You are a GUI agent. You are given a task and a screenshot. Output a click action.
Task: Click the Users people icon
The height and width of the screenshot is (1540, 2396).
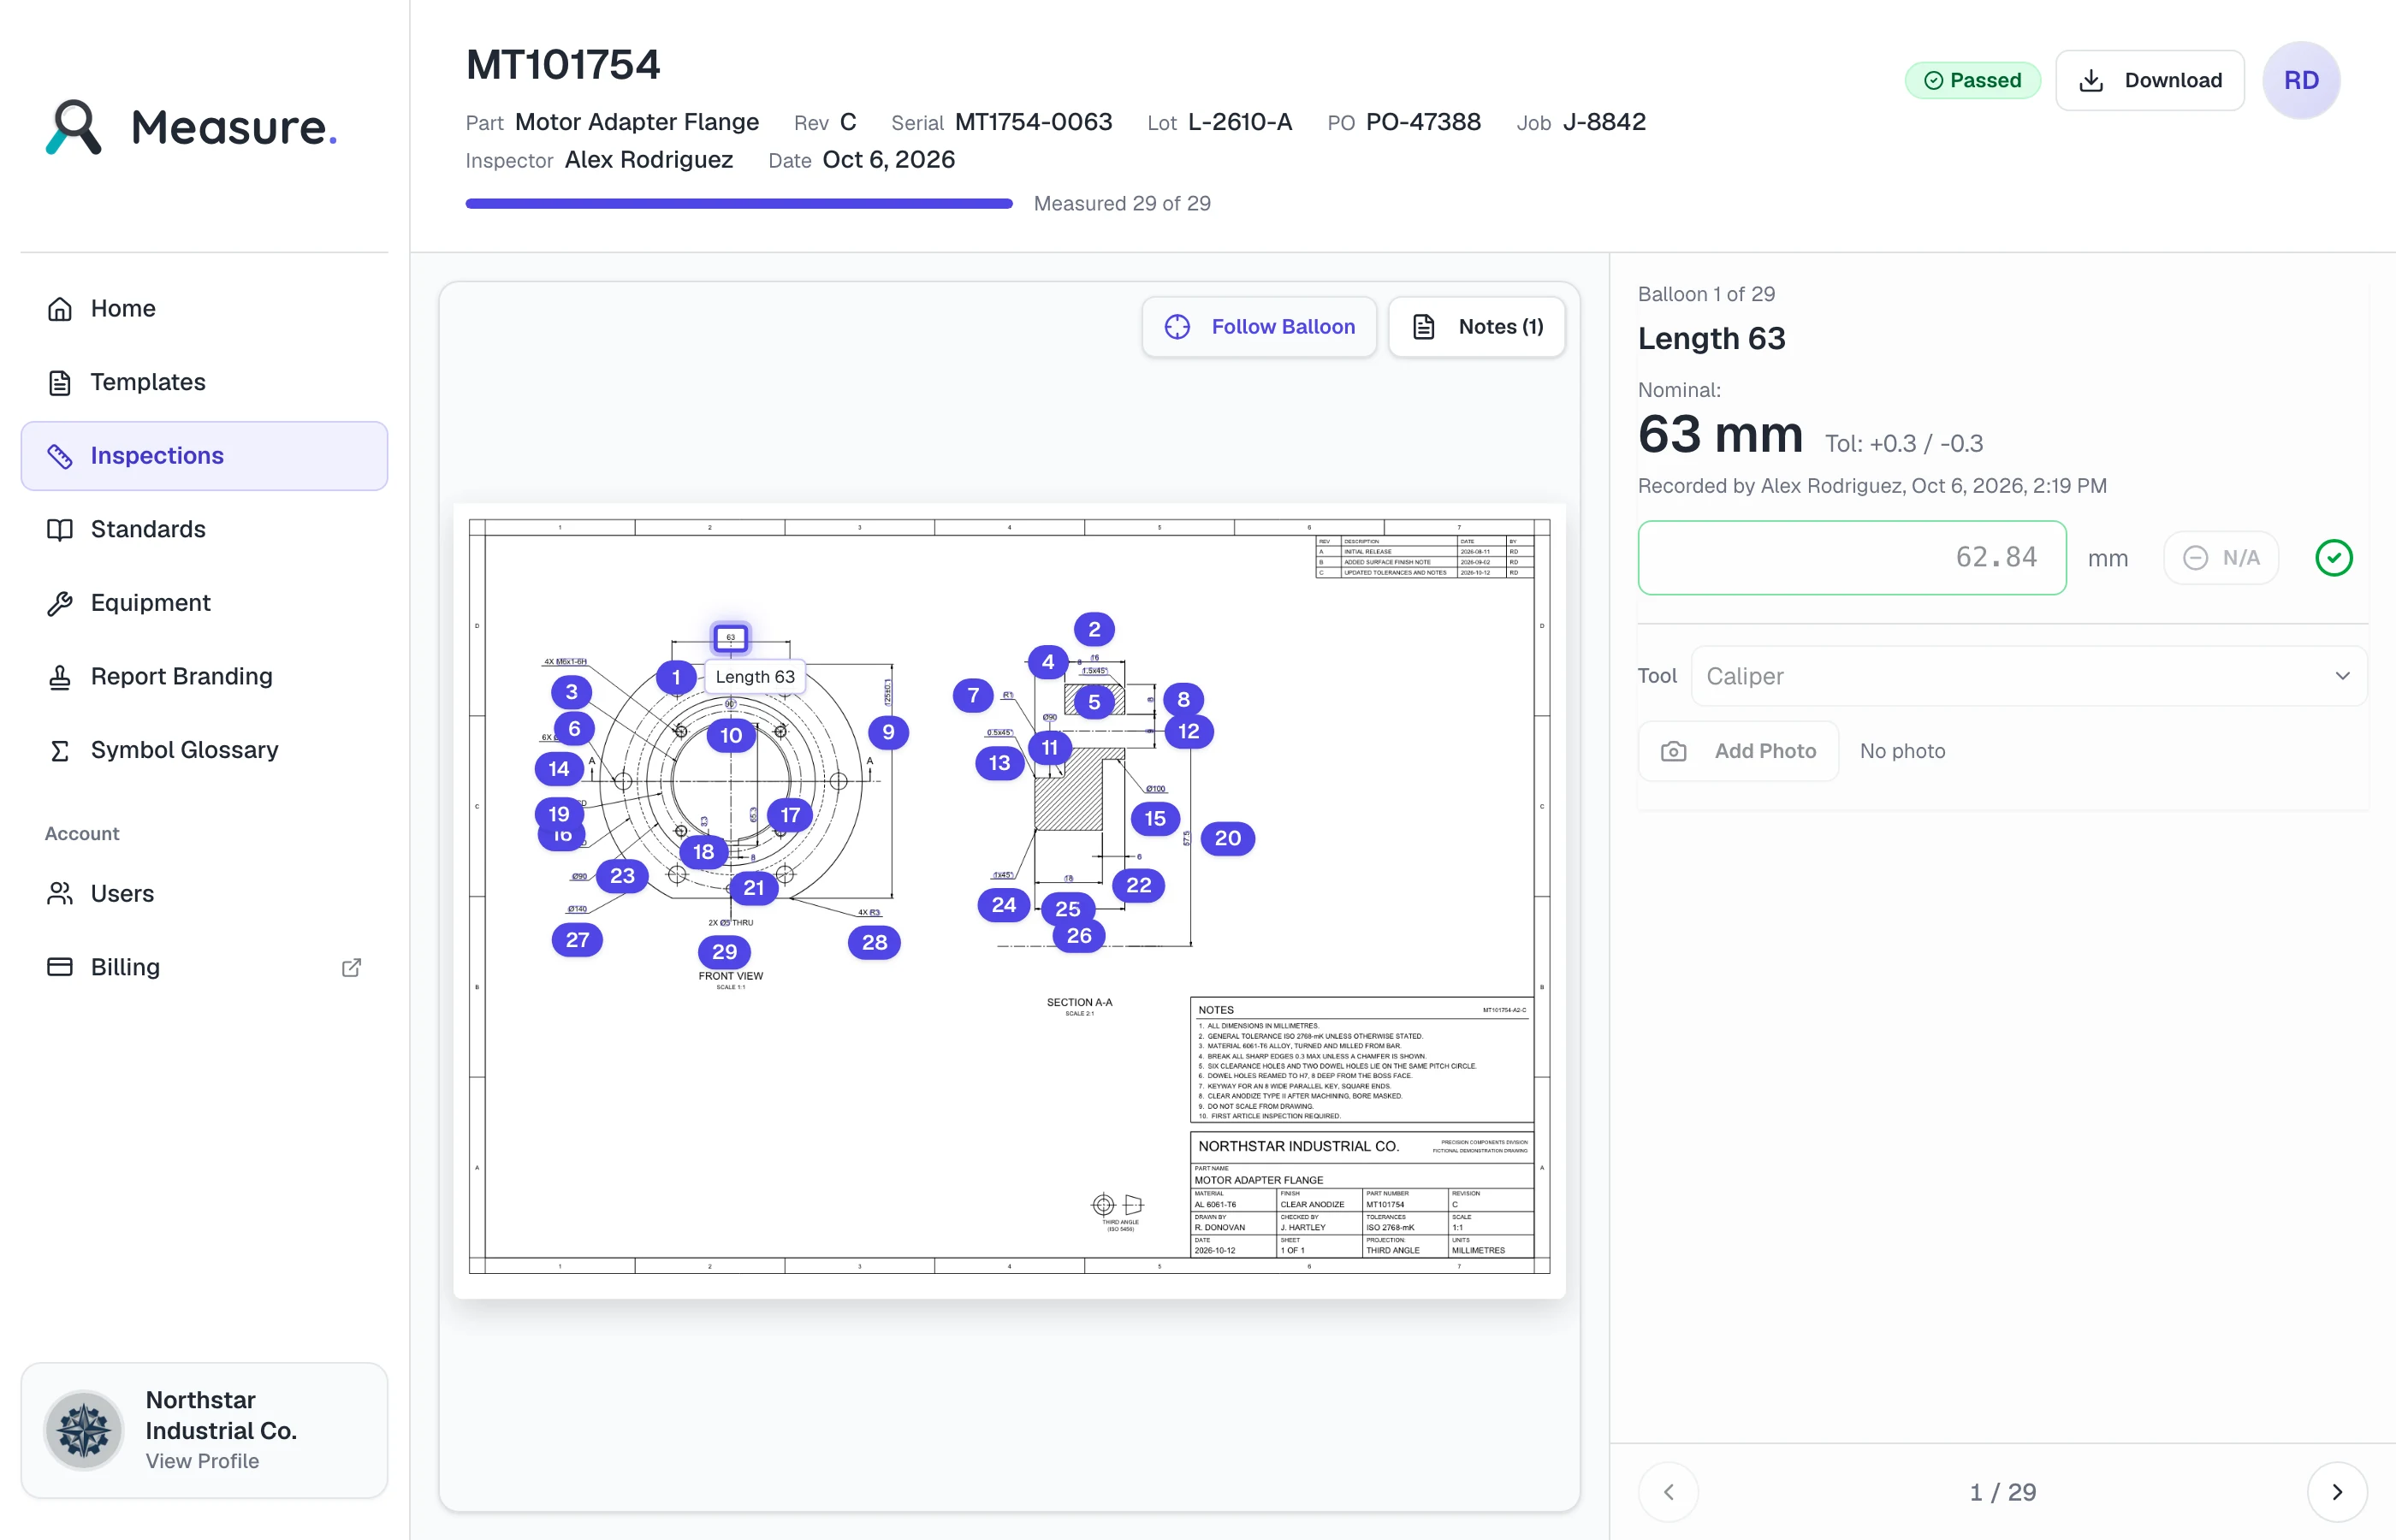click(x=60, y=893)
